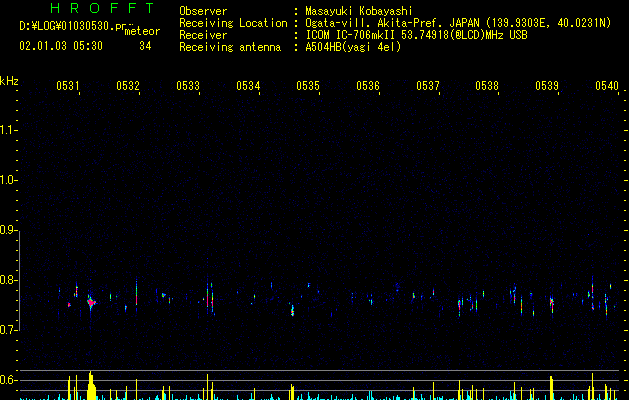
Task: Click the 0538 time marker
Action: pos(487,86)
